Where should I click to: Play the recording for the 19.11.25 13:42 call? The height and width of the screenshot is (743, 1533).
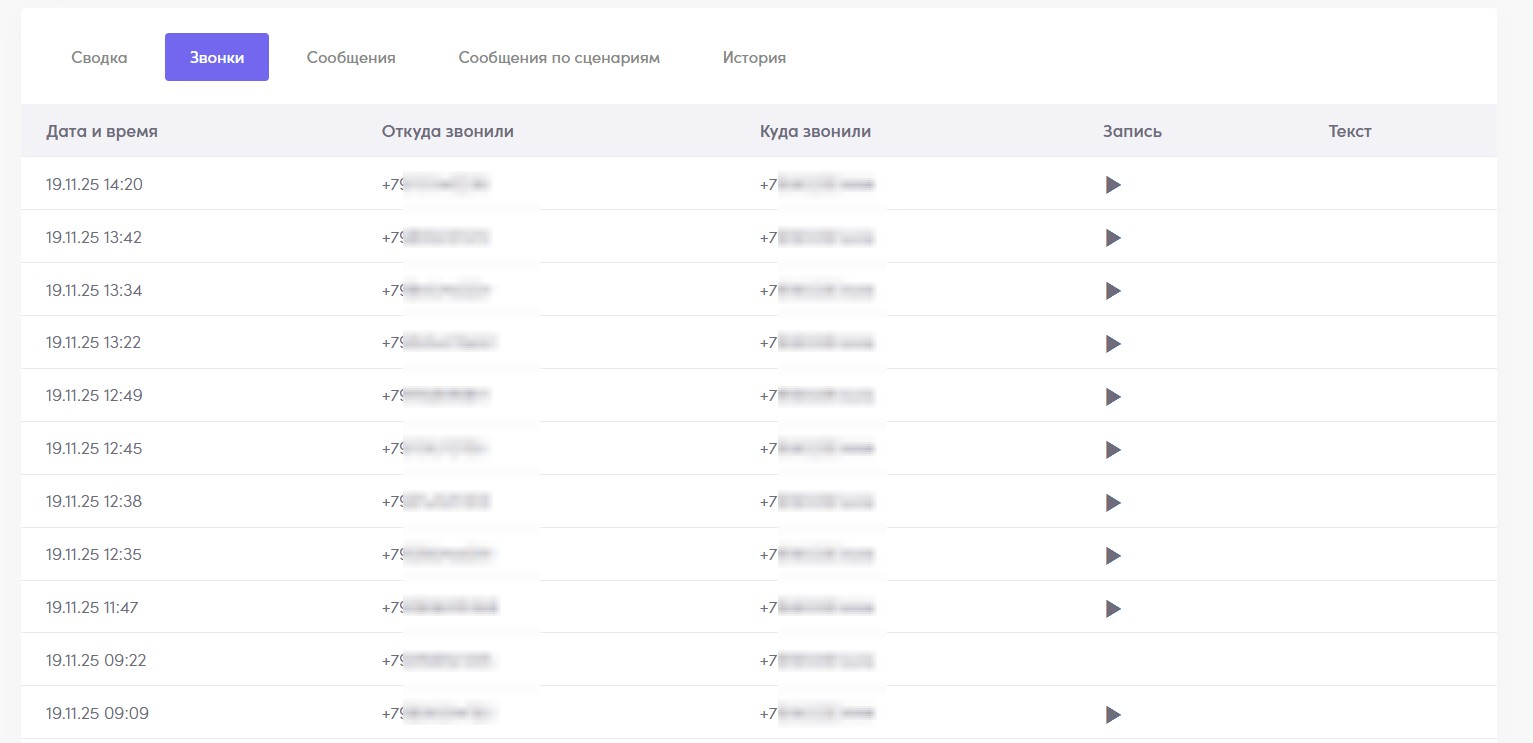pos(1113,238)
